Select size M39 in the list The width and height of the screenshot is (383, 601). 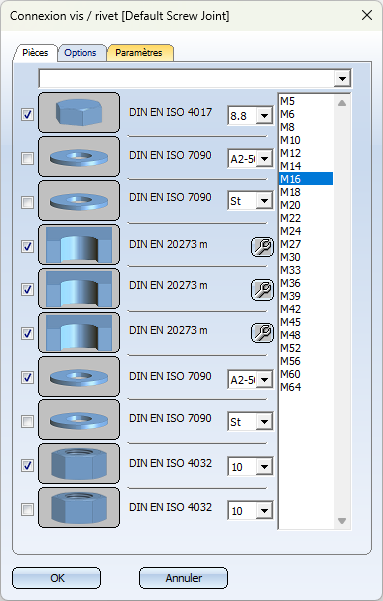(306, 296)
